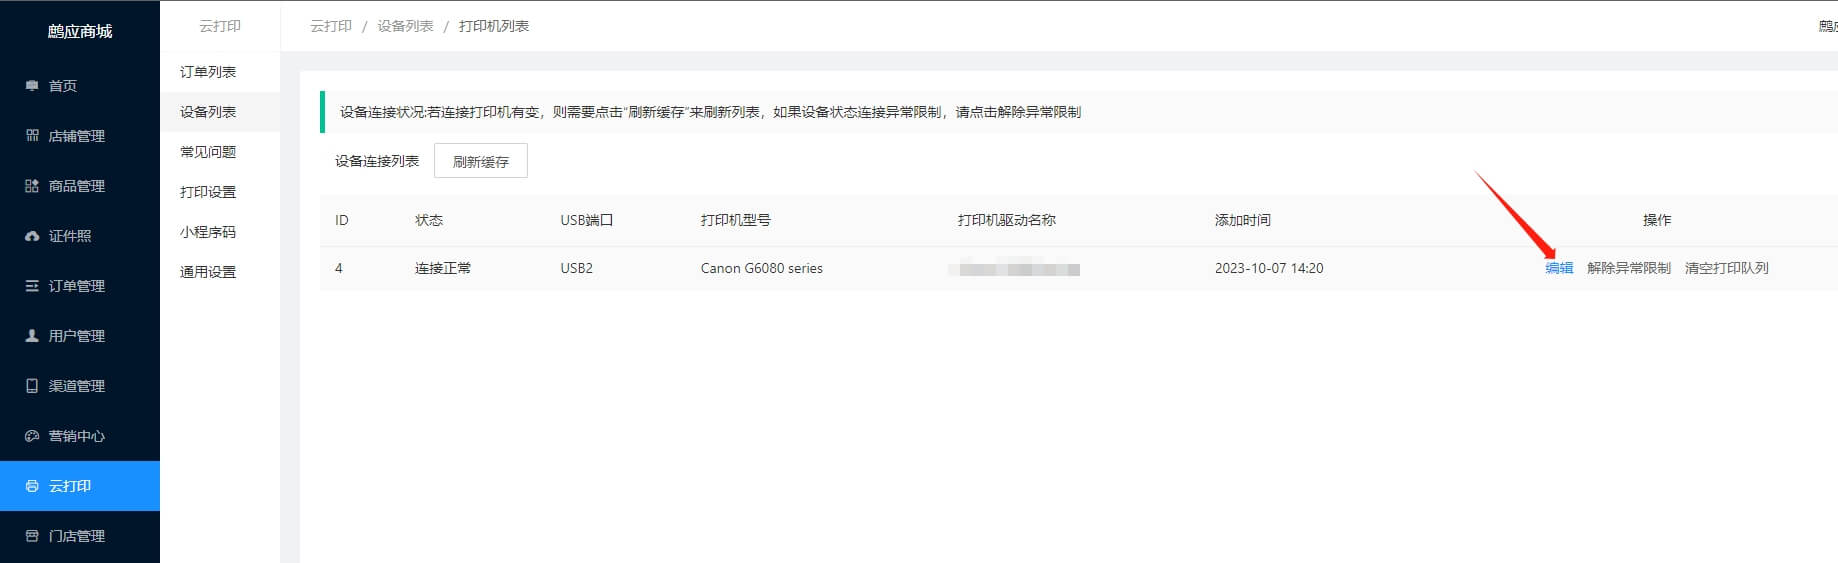1838x563 pixels.
Task: Click 打印机列表 breadcrumb text
Action: (x=494, y=26)
